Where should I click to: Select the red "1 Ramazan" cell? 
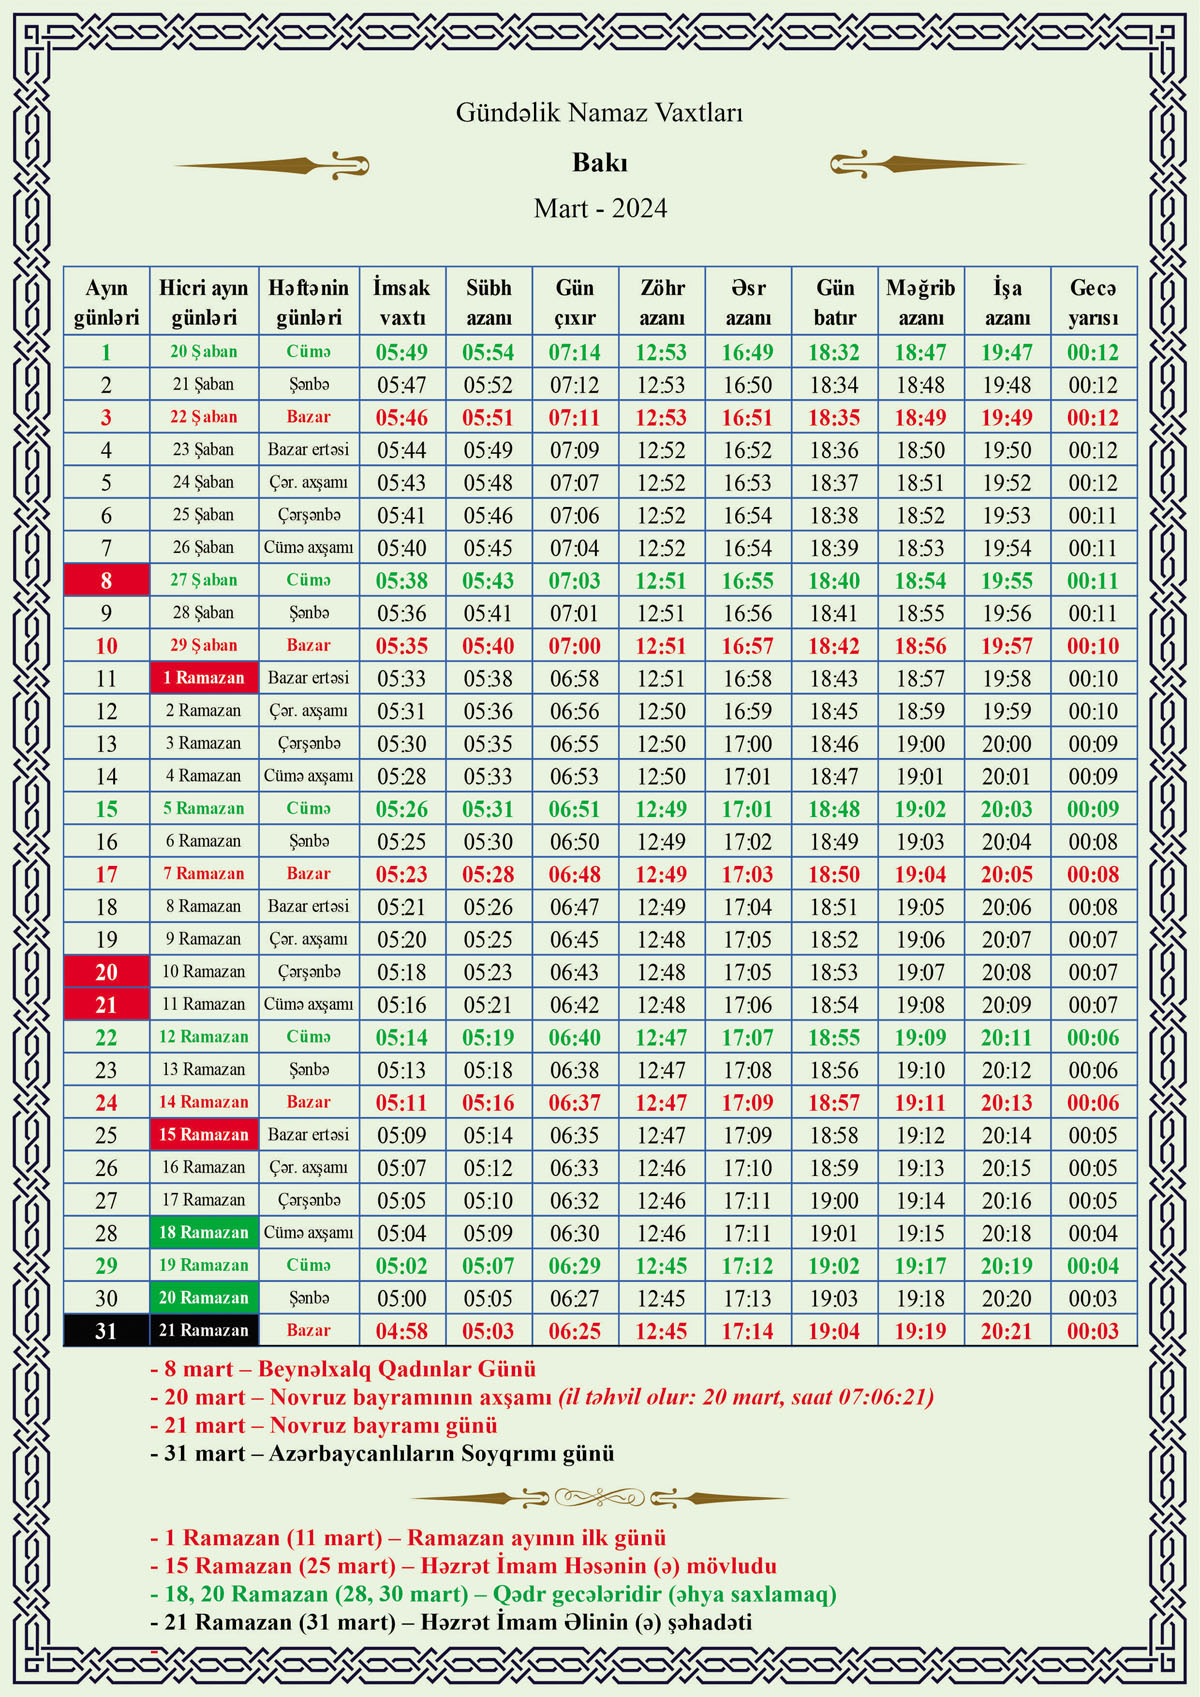pos(204,678)
